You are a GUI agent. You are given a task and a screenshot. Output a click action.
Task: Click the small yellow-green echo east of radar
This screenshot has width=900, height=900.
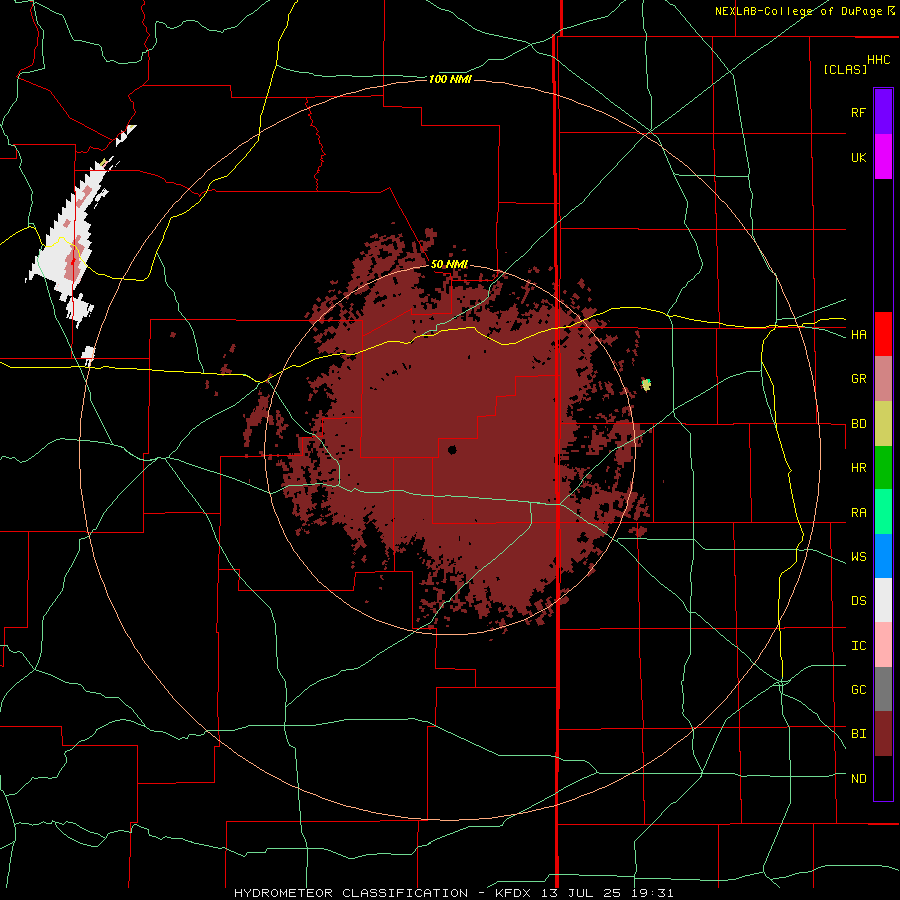[x=646, y=385]
